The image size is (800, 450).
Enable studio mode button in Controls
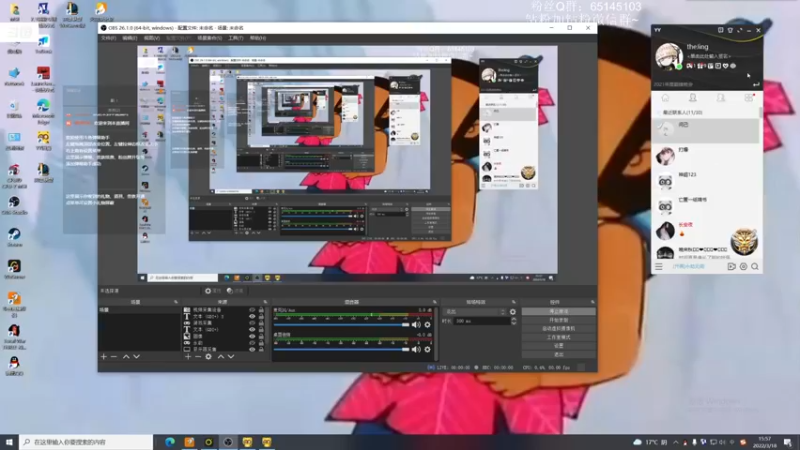click(559, 337)
